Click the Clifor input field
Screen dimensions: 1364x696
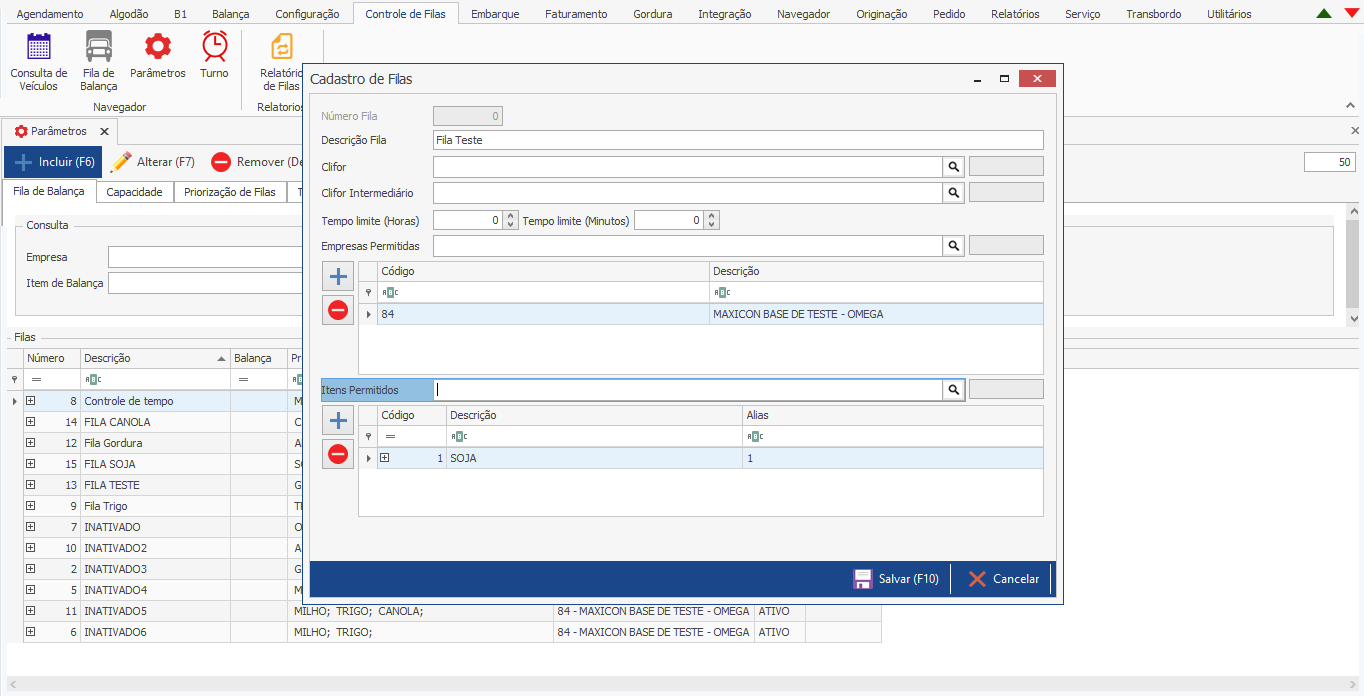point(688,167)
